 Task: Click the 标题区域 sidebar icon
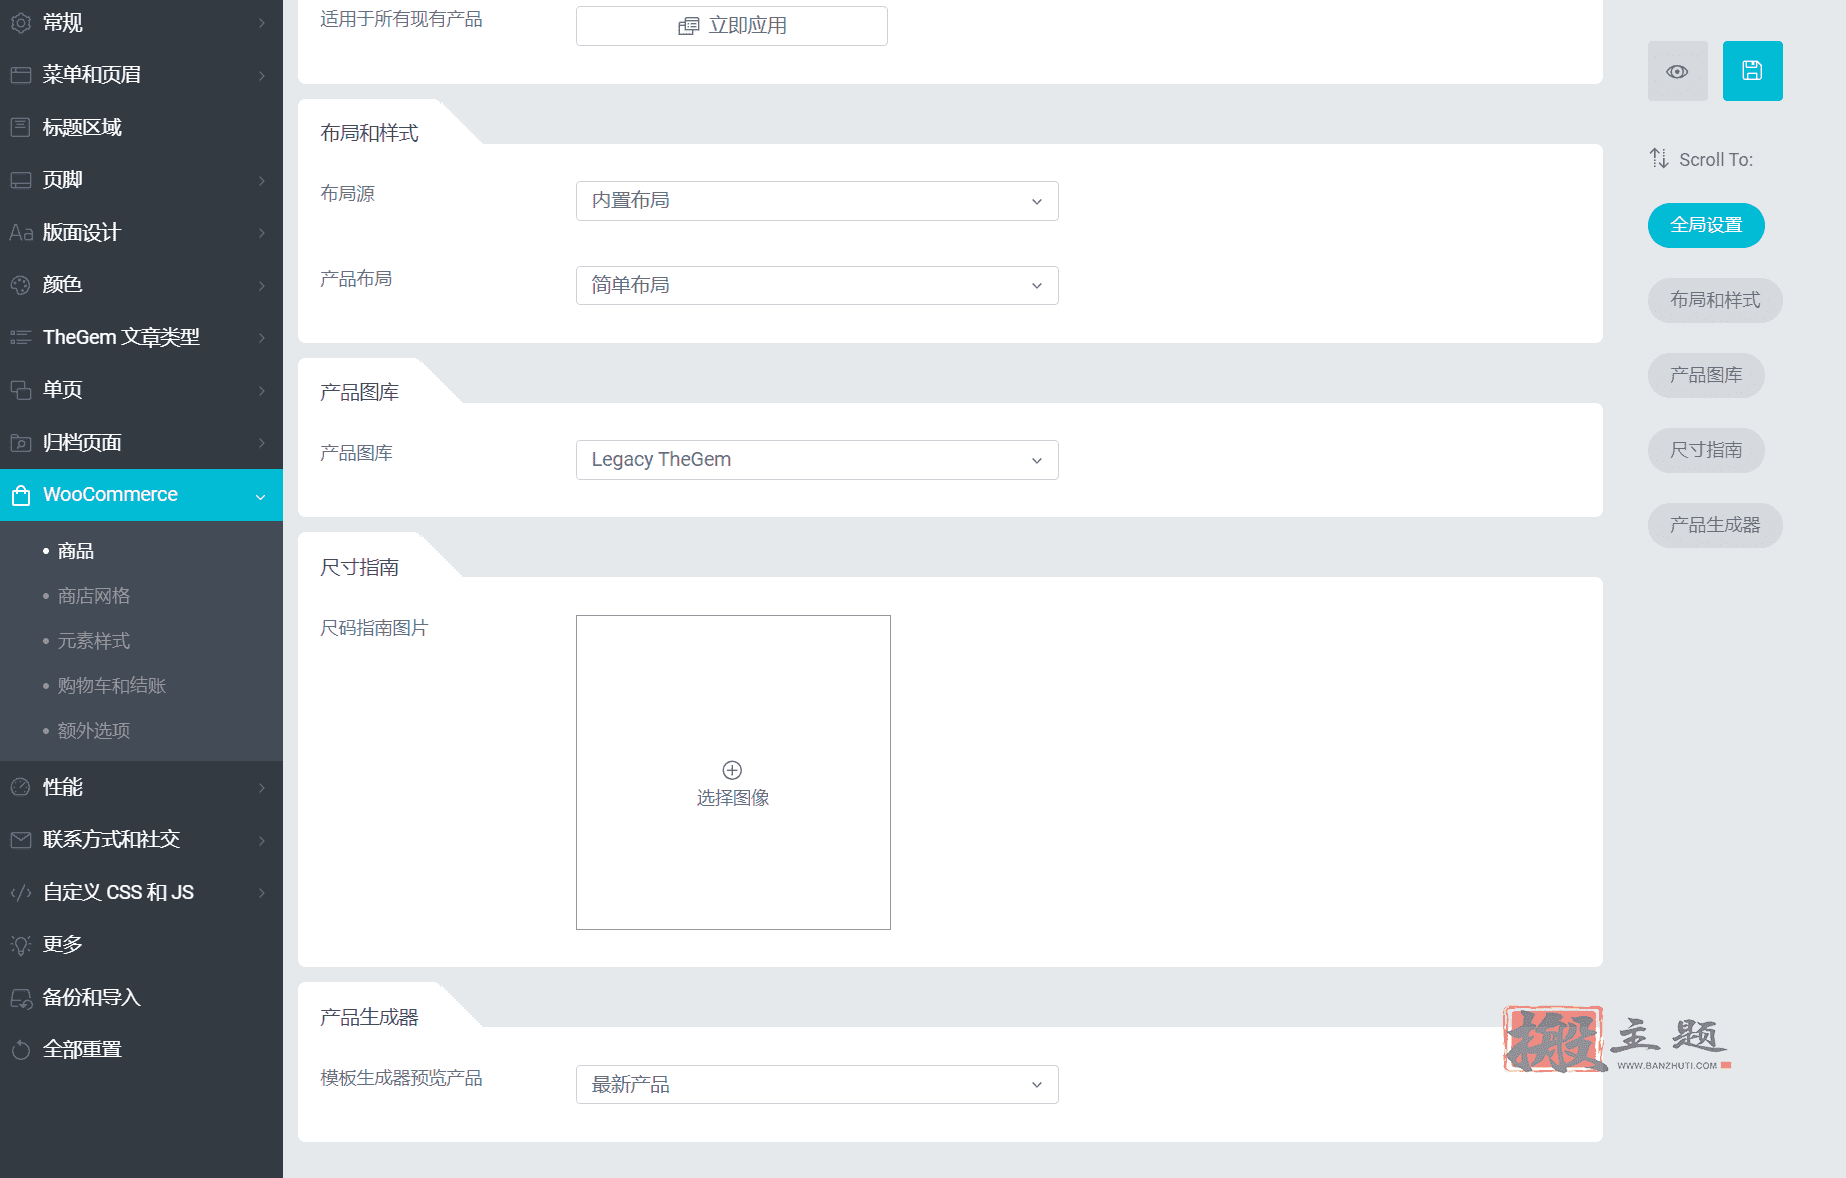[x=21, y=127]
